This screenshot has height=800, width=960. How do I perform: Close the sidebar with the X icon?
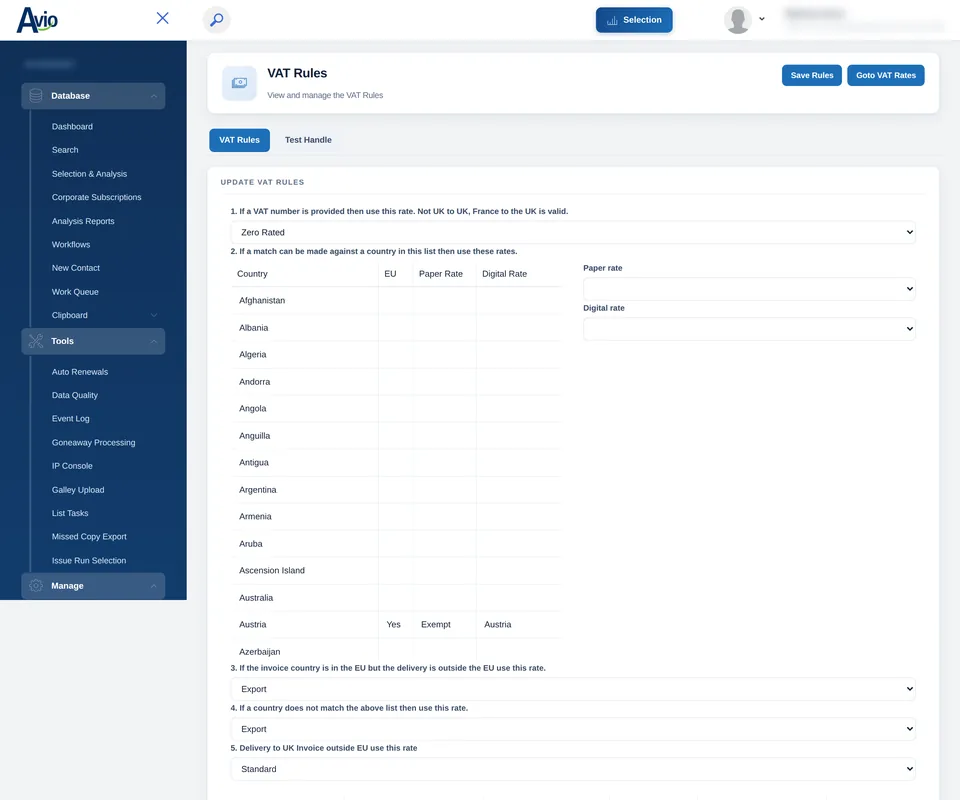(x=162, y=18)
